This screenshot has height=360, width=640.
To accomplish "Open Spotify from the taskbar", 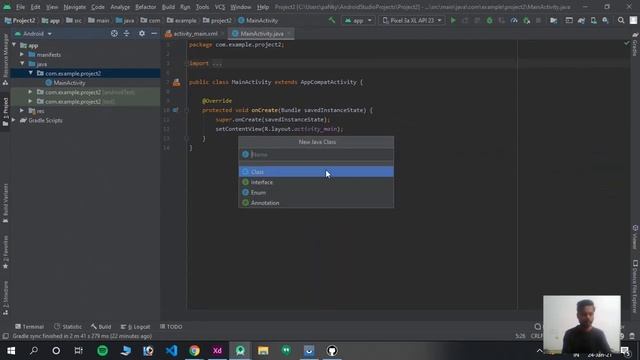I will pos(102,351).
